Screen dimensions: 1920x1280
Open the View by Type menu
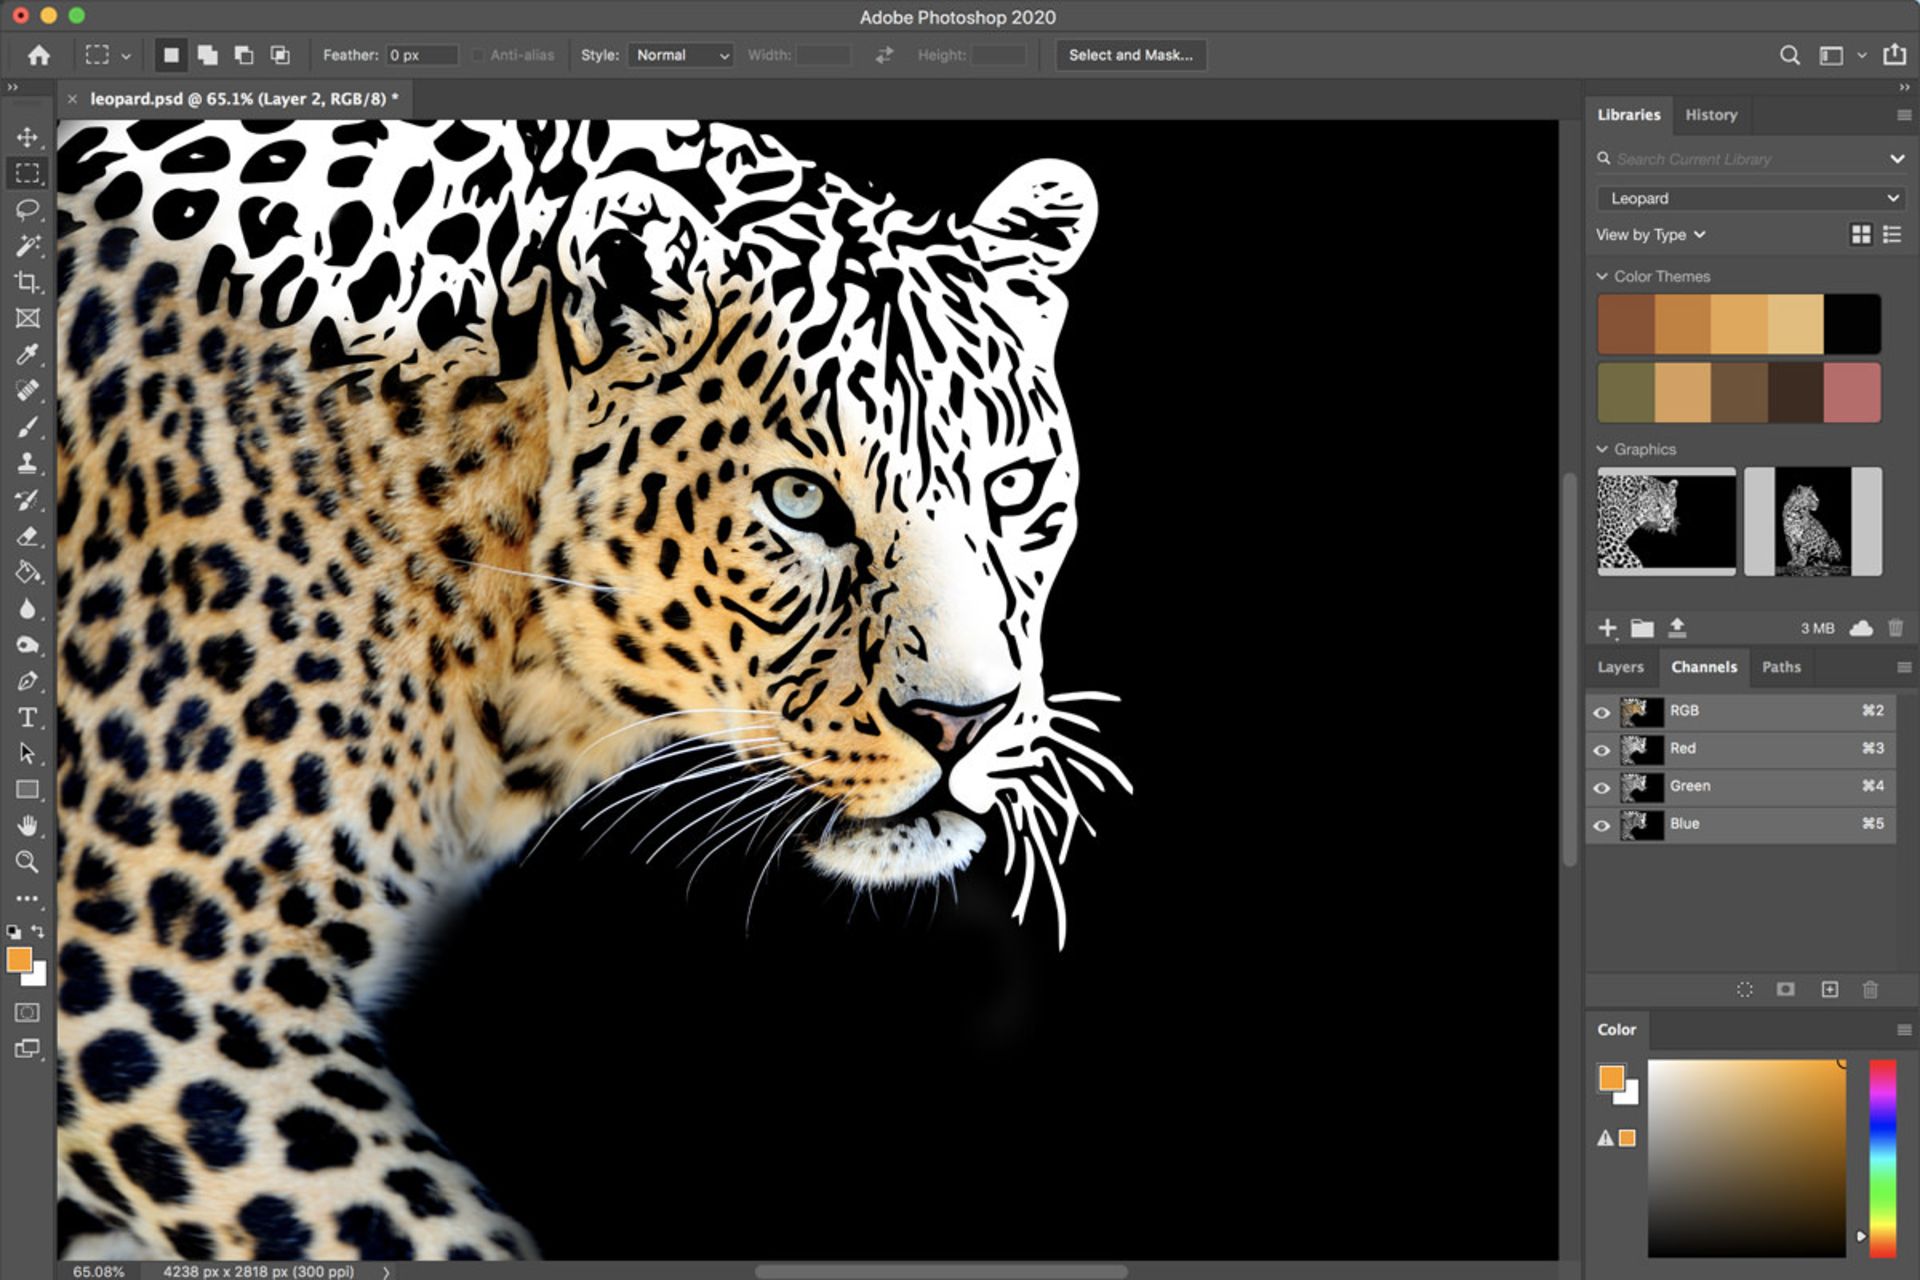pos(1650,235)
